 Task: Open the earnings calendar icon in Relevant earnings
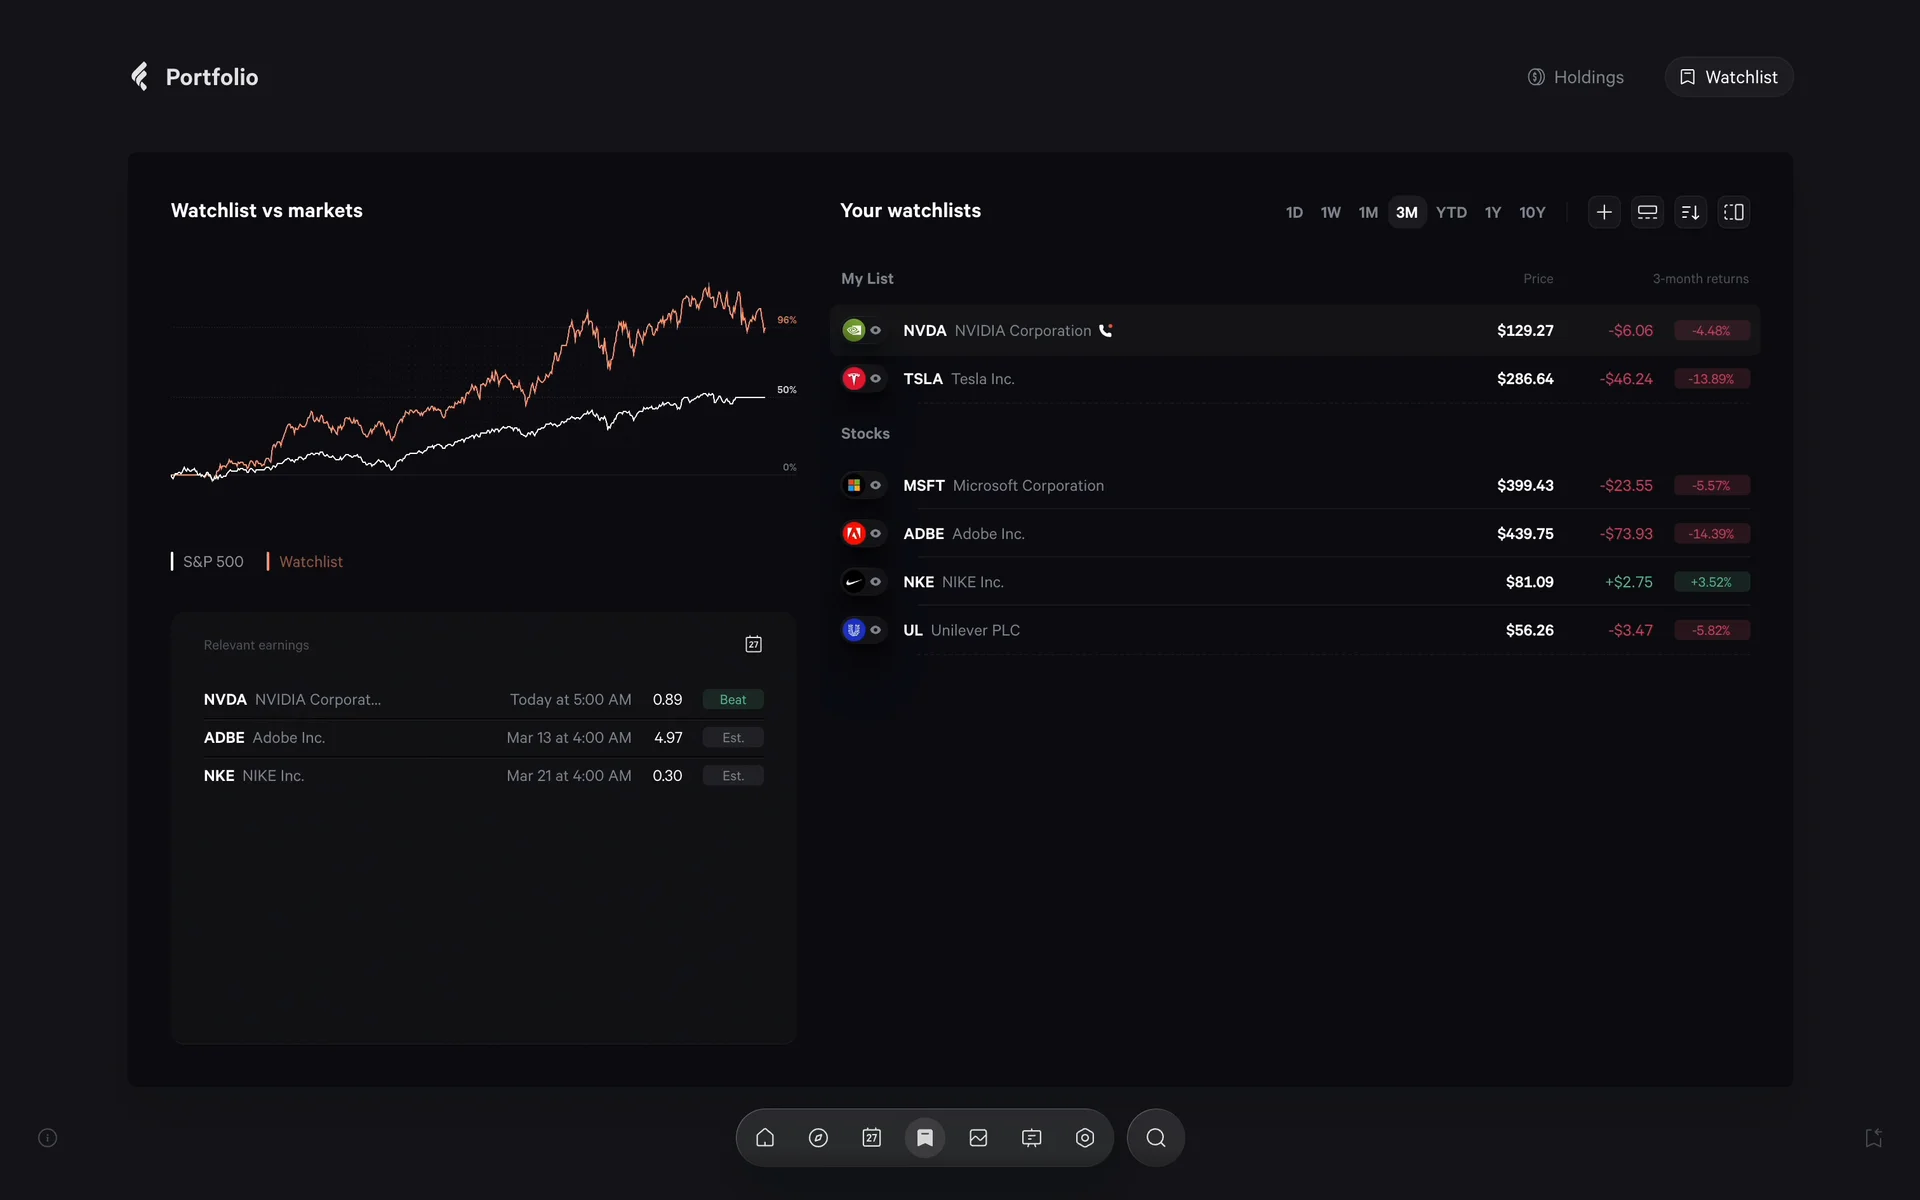click(753, 644)
